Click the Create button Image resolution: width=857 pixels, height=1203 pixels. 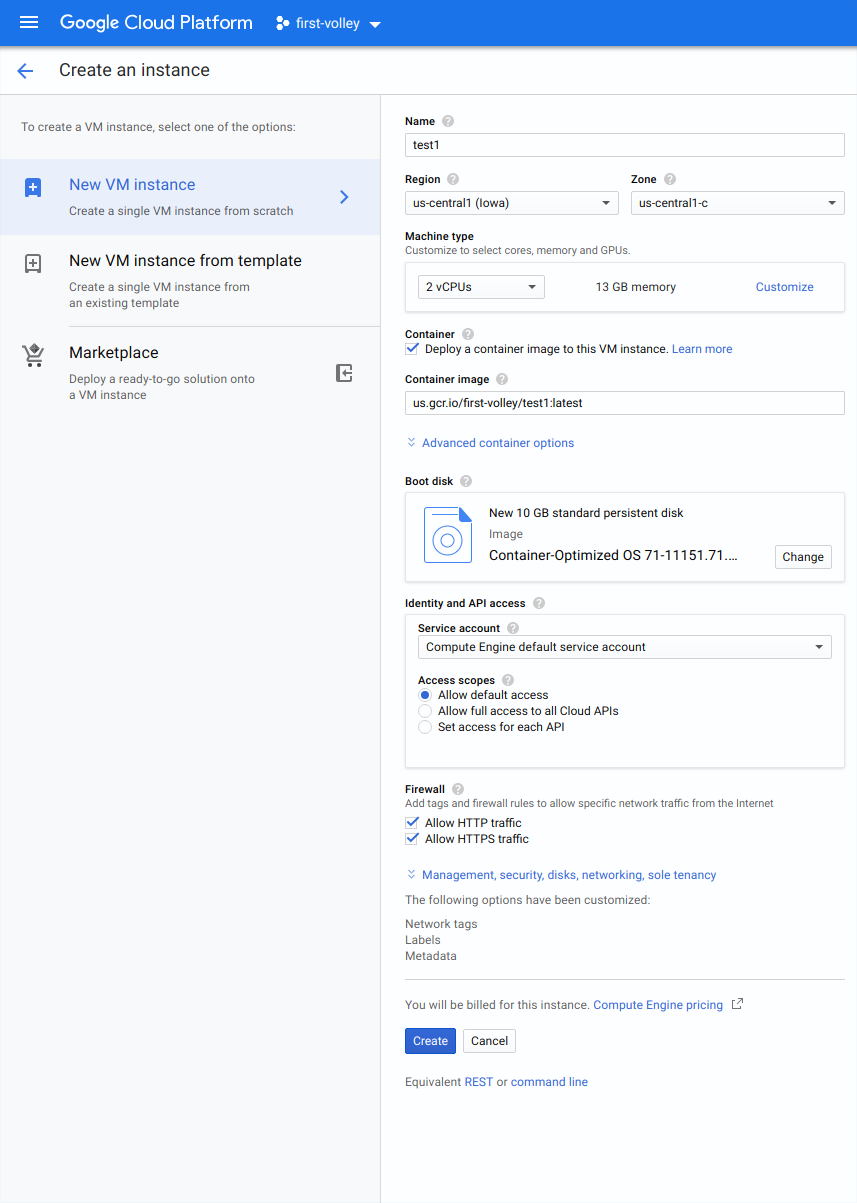pos(430,1040)
